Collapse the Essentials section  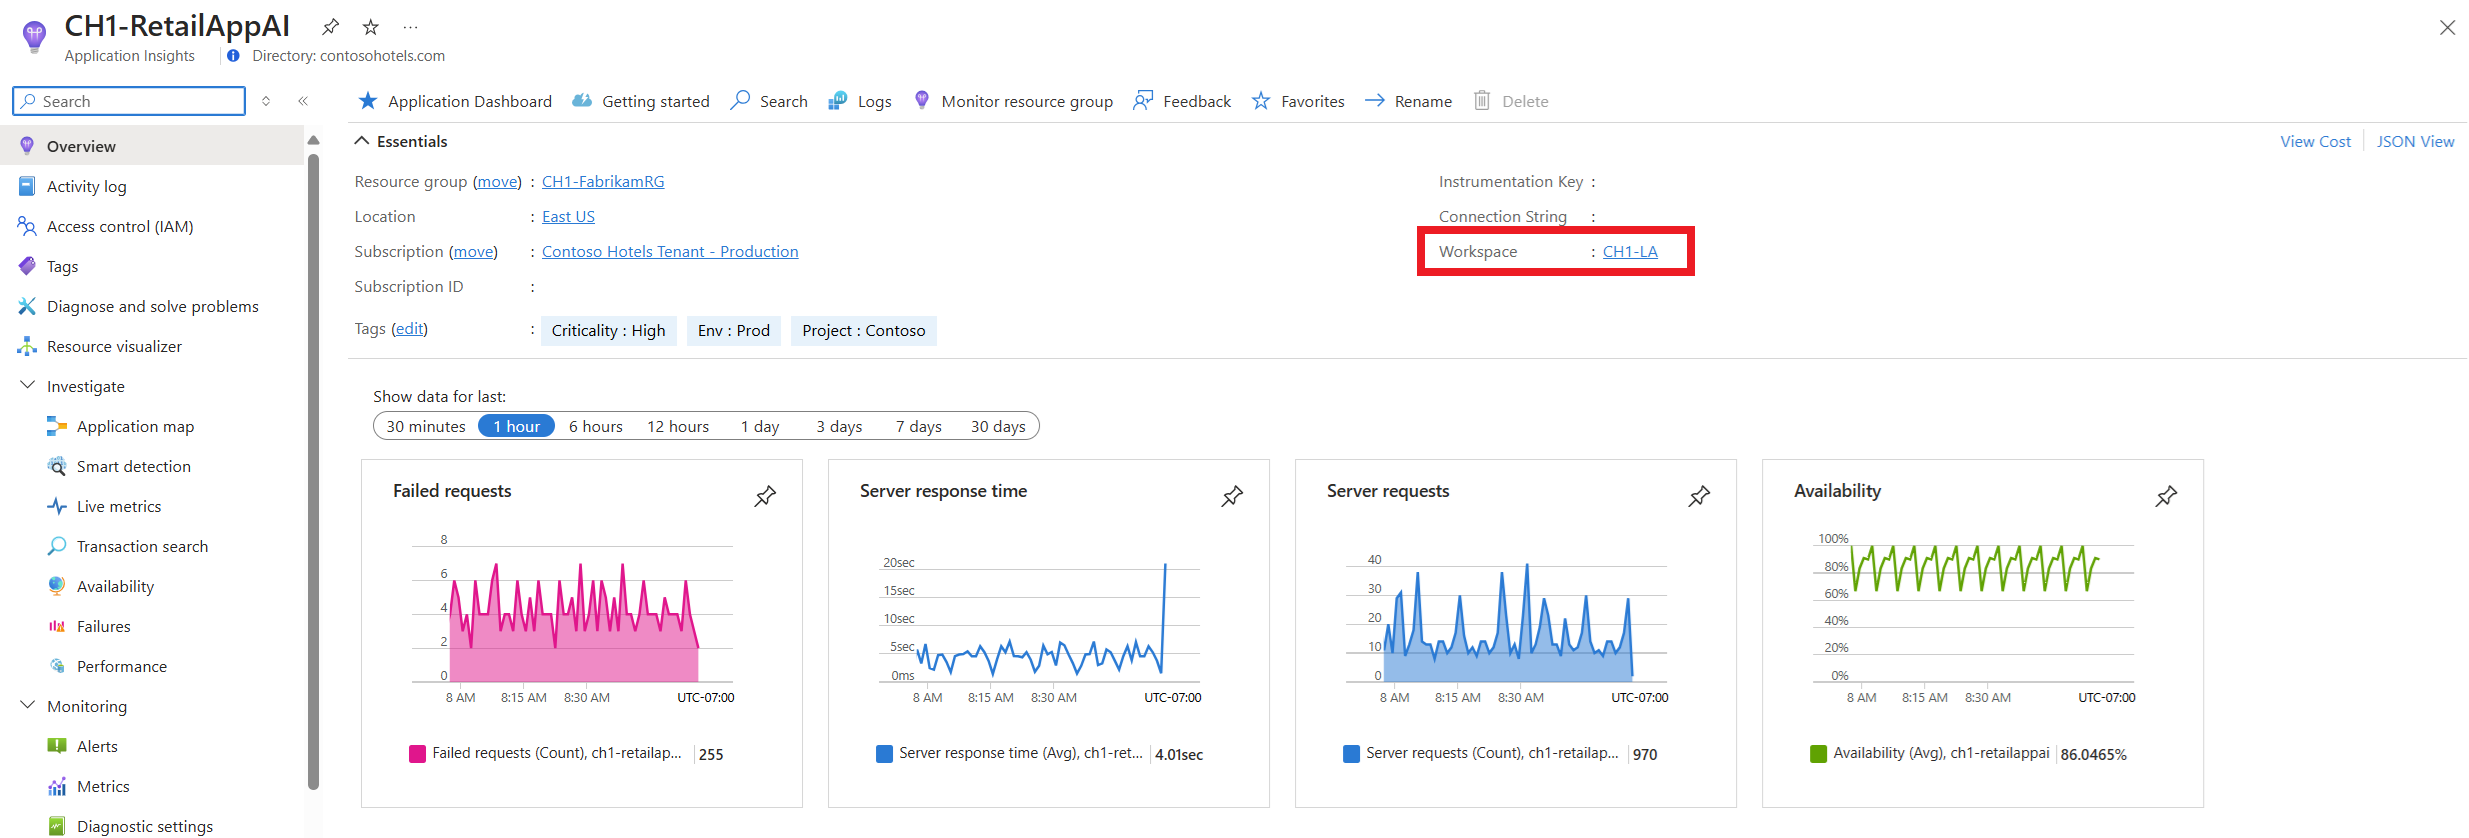362,141
